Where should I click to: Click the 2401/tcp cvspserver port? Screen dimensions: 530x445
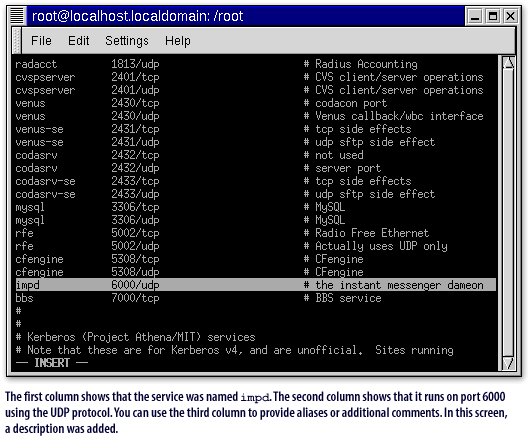coord(135,77)
